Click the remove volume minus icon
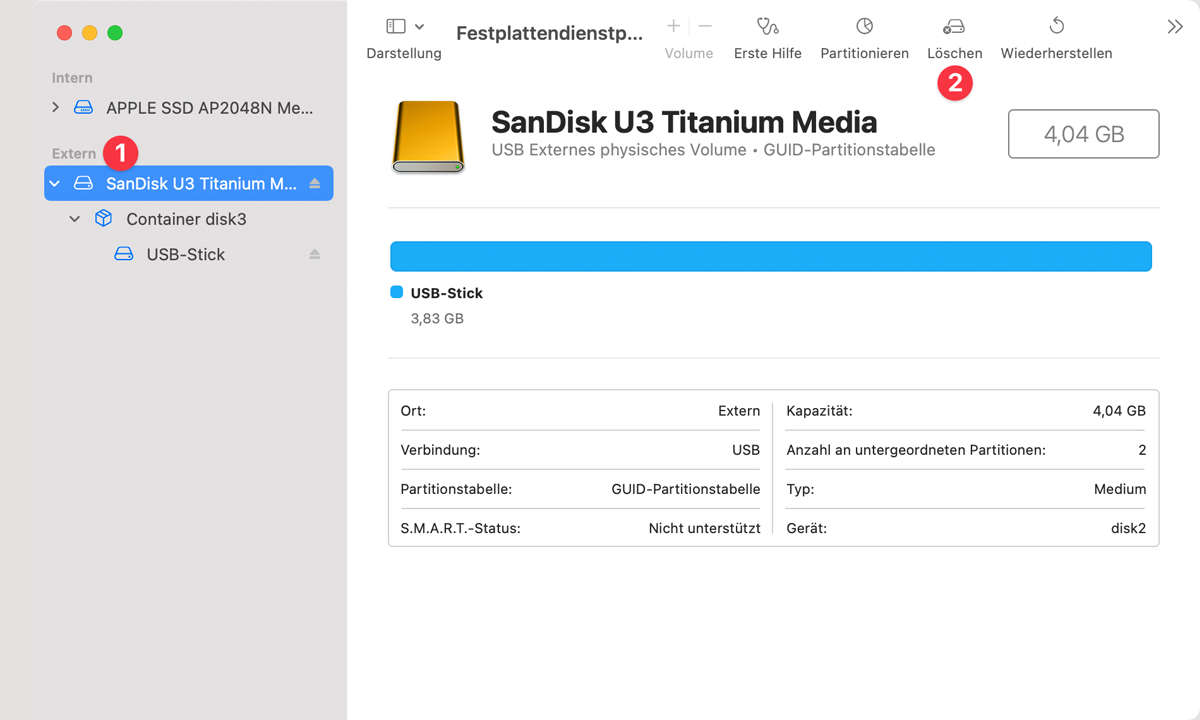The height and width of the screenshot is (720, 1200). coord(705,27)
